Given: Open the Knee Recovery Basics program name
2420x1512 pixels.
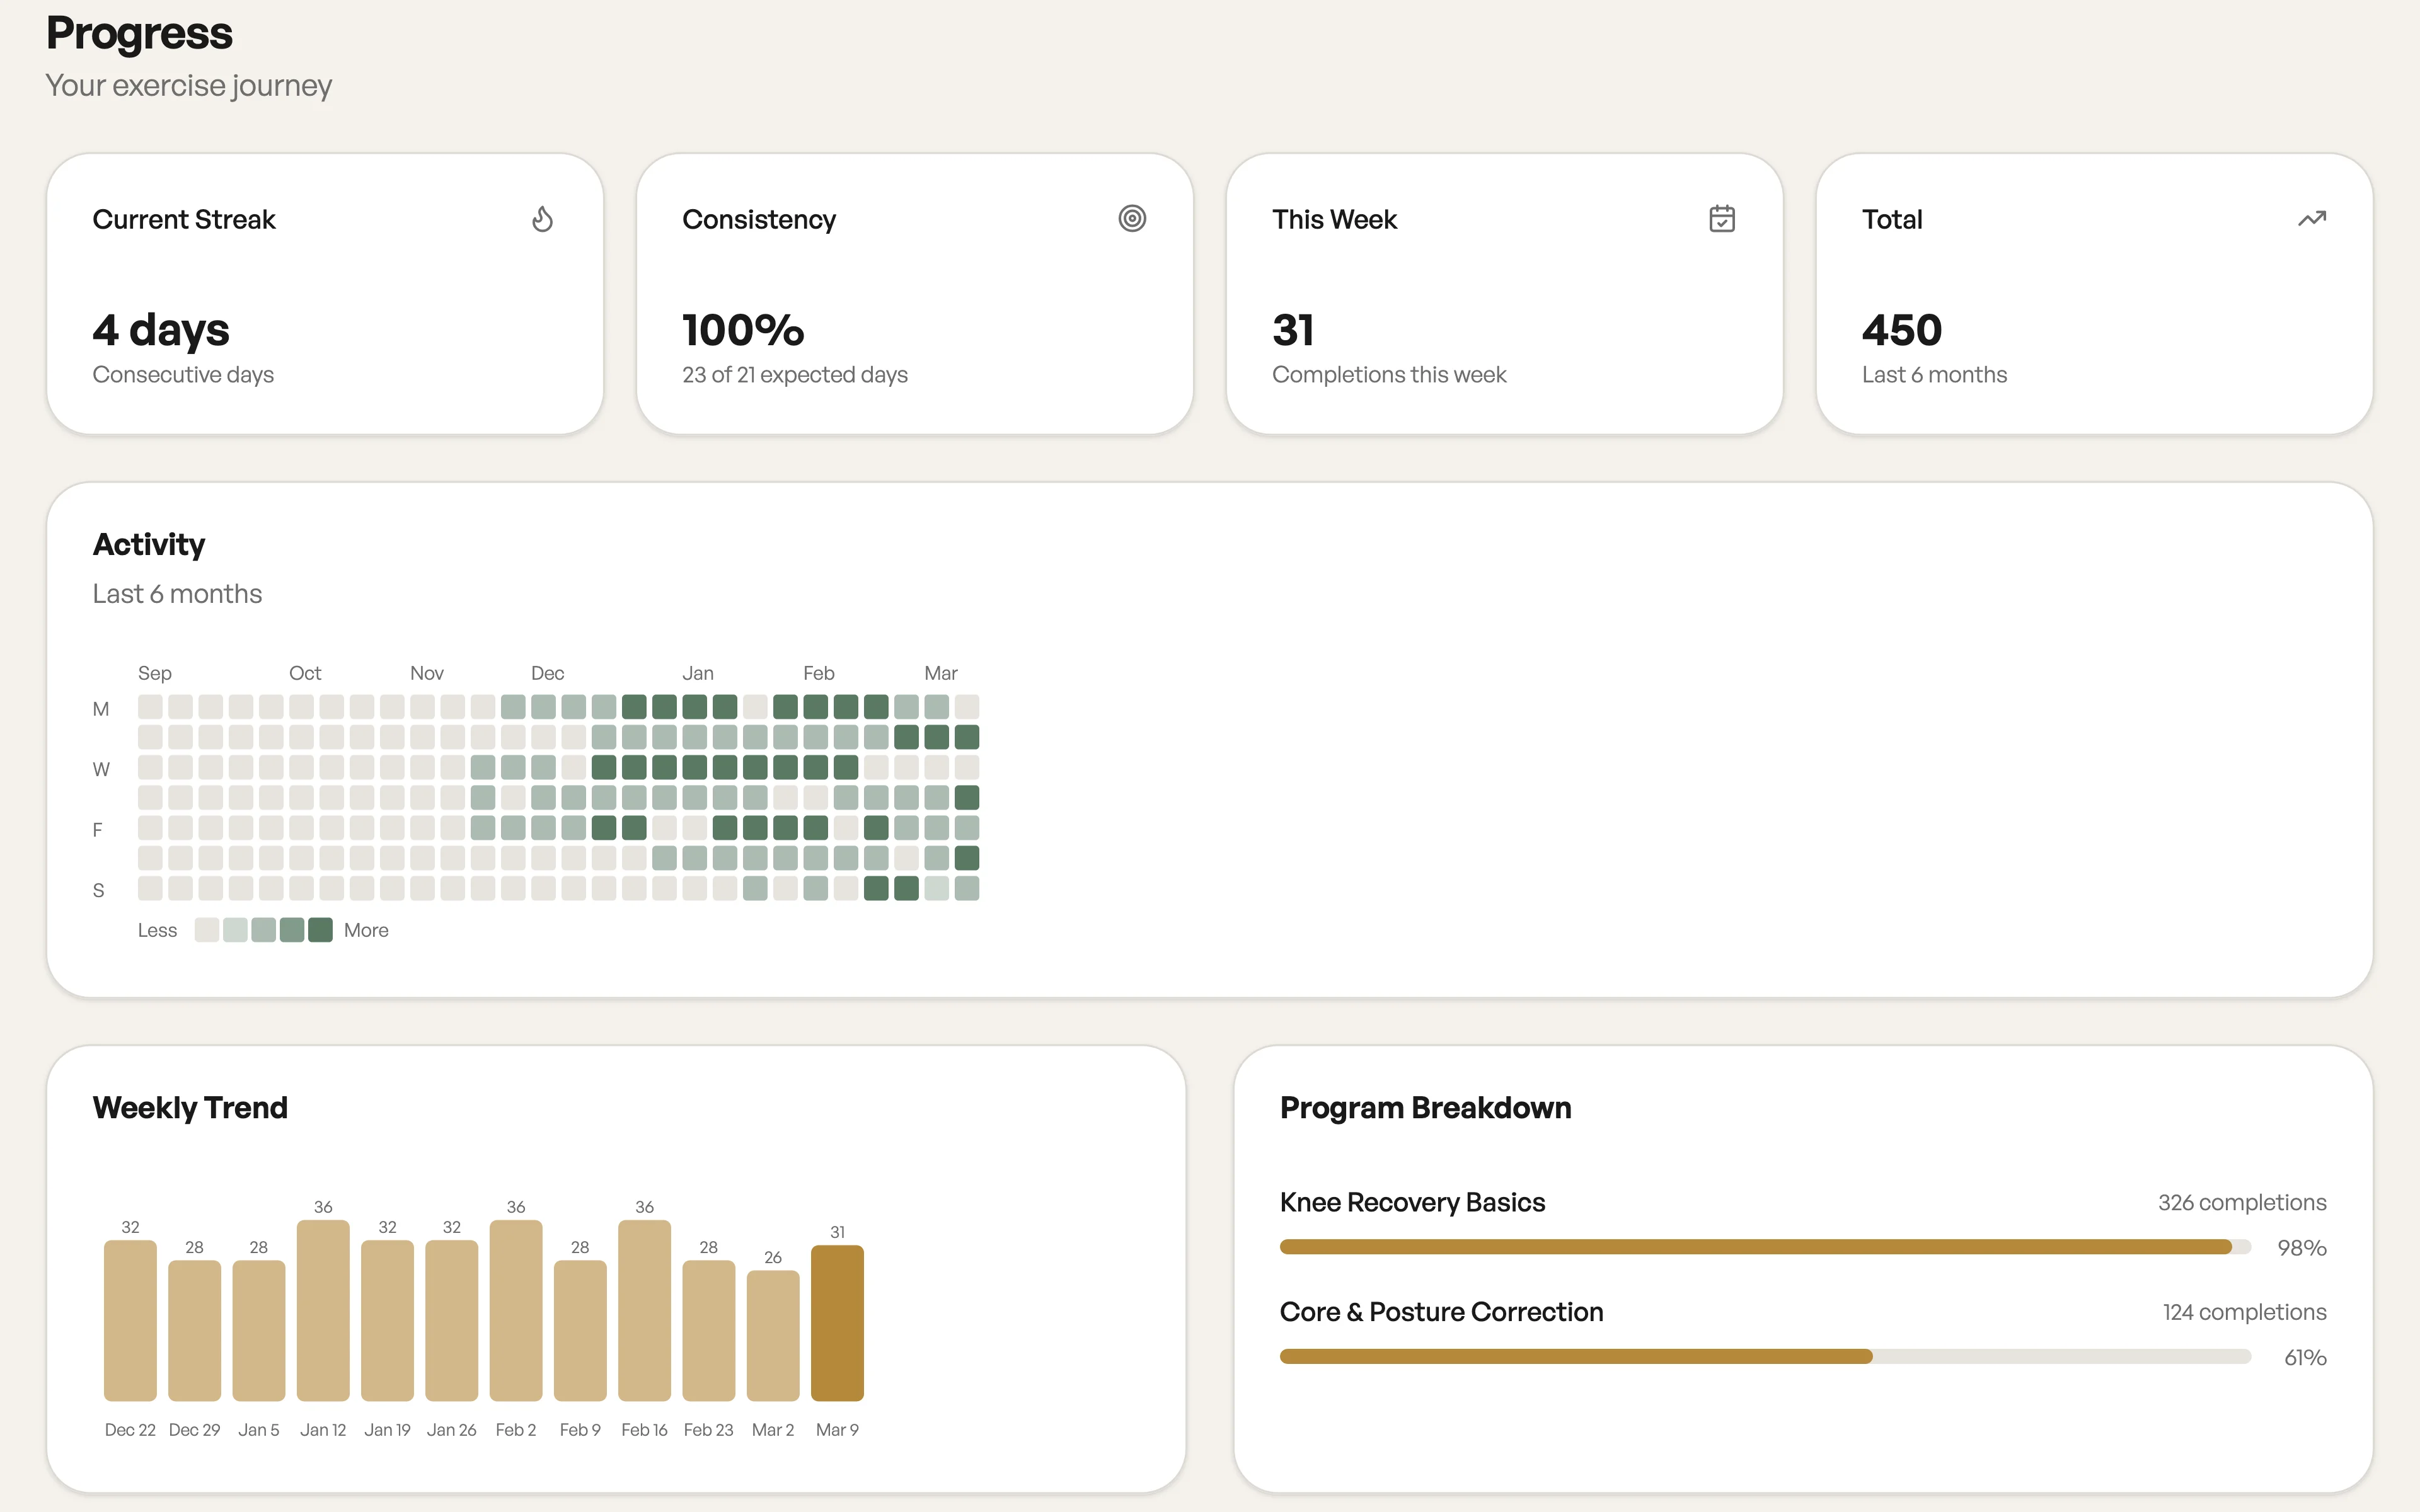Looking at the screenshot, I should [x=1412, y=1202].
